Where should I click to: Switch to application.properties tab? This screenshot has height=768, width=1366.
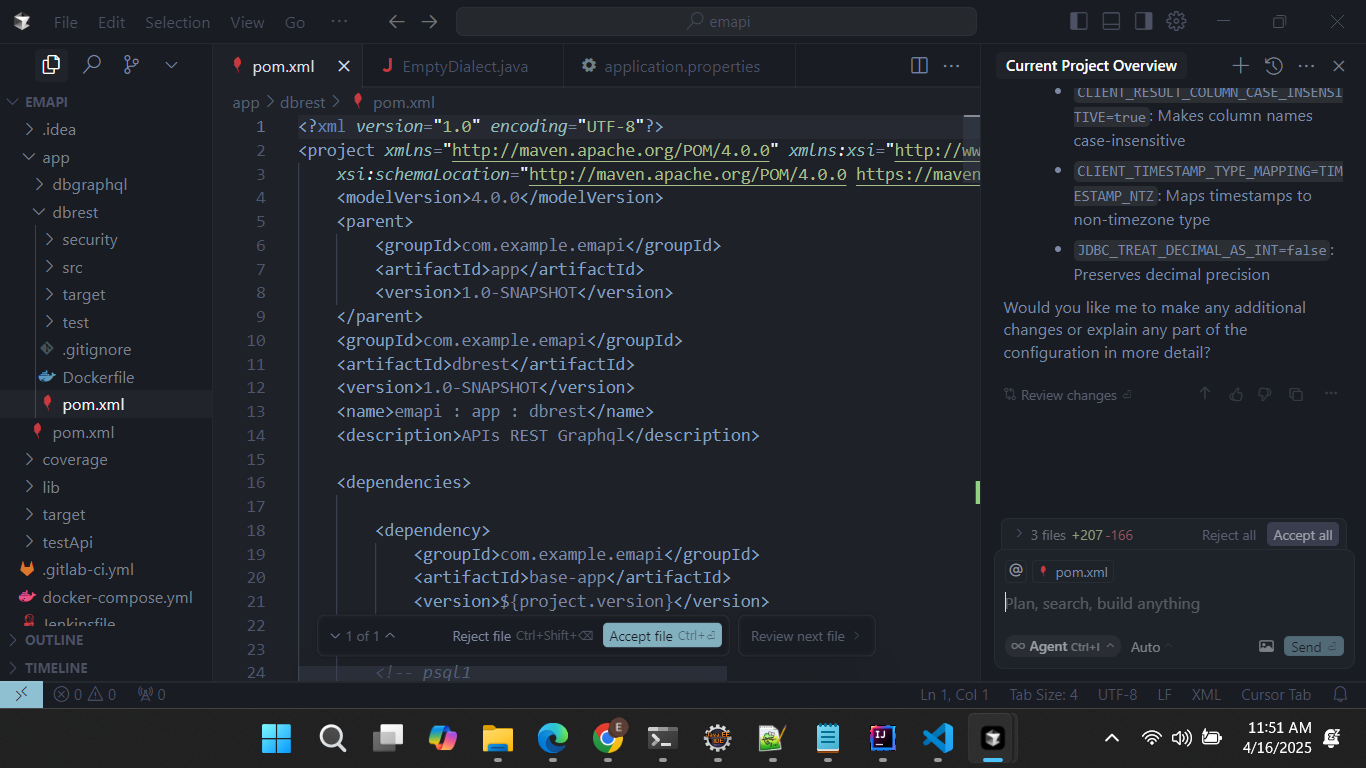coord(680,66)
